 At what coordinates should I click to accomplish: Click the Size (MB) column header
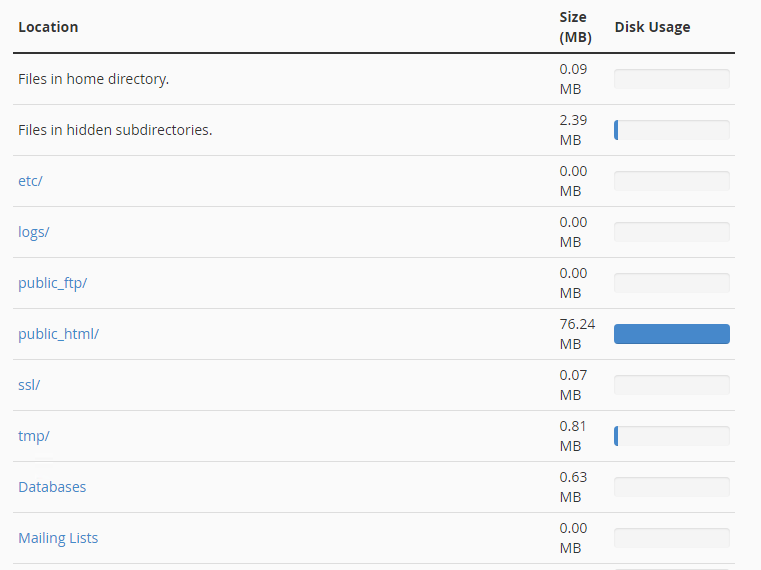tap(576, 27)
